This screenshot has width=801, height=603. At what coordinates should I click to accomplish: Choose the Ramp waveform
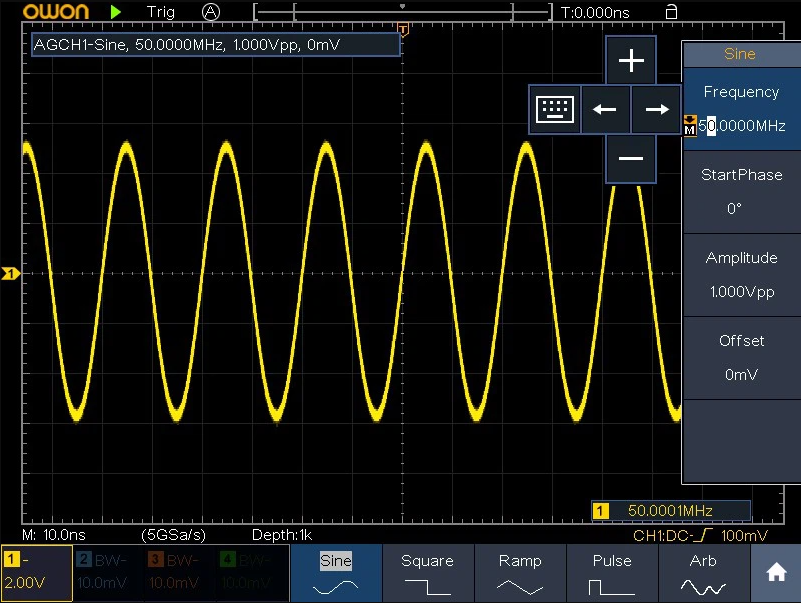click(x=520, y=573)
